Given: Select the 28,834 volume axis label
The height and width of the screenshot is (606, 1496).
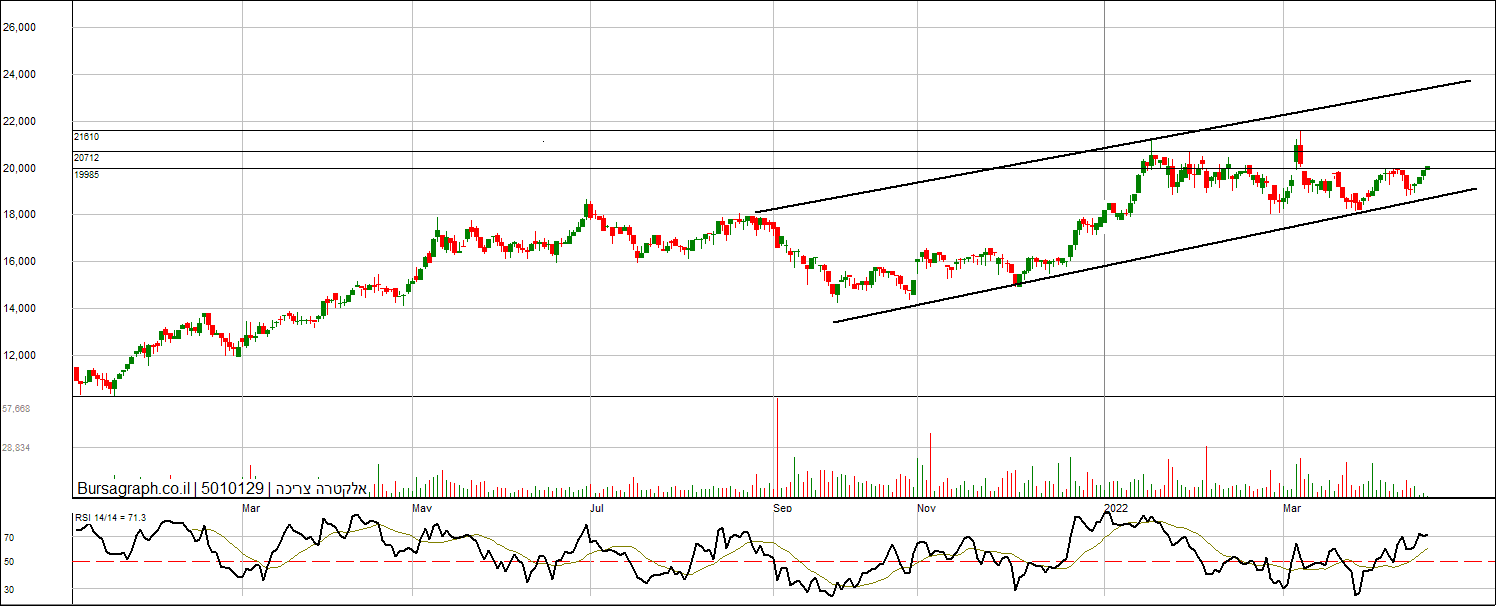Looking at the screenshot, I should tap(16, 448).
